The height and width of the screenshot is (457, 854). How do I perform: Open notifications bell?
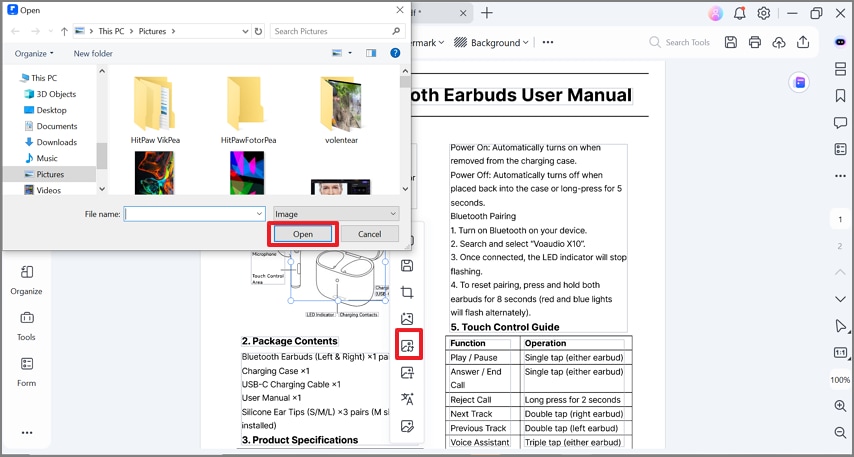tap(739, 13)
